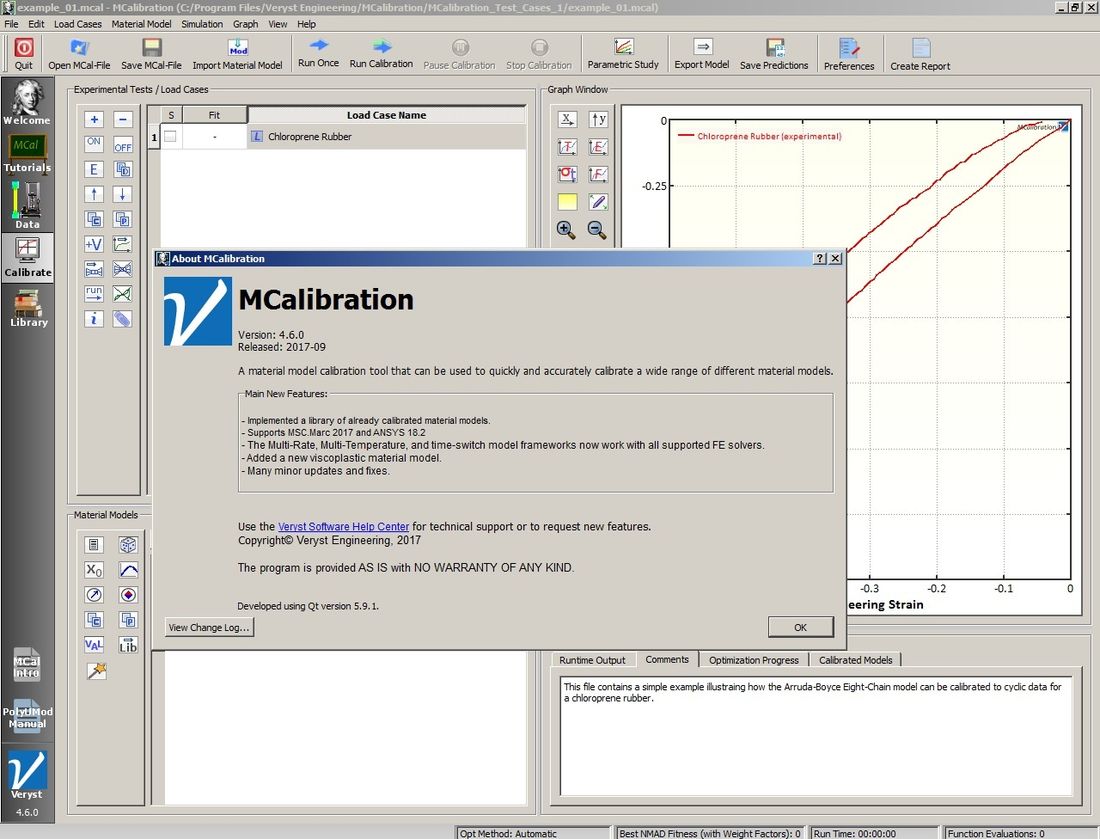The width and height of the screenshot is (1100, 839).
Task: Turn off load cases with OFF button
Action: coord(123,145)
